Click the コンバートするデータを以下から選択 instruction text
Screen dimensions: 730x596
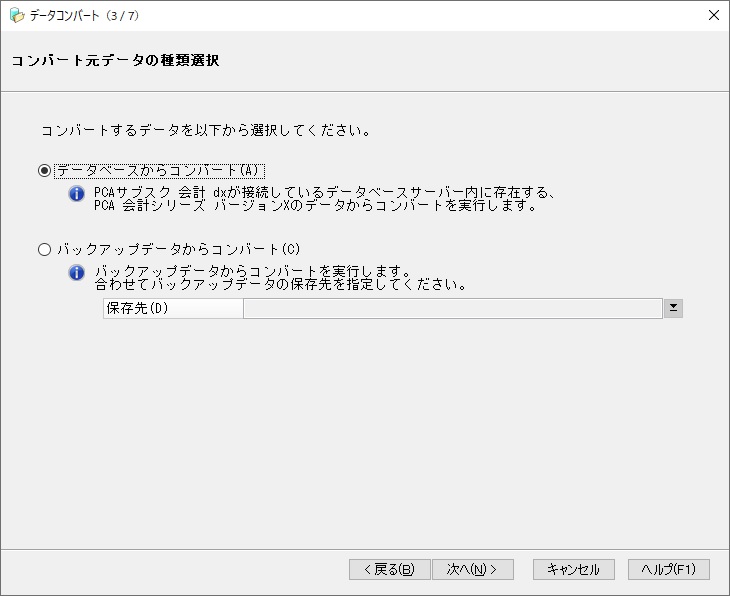[207, 131]
